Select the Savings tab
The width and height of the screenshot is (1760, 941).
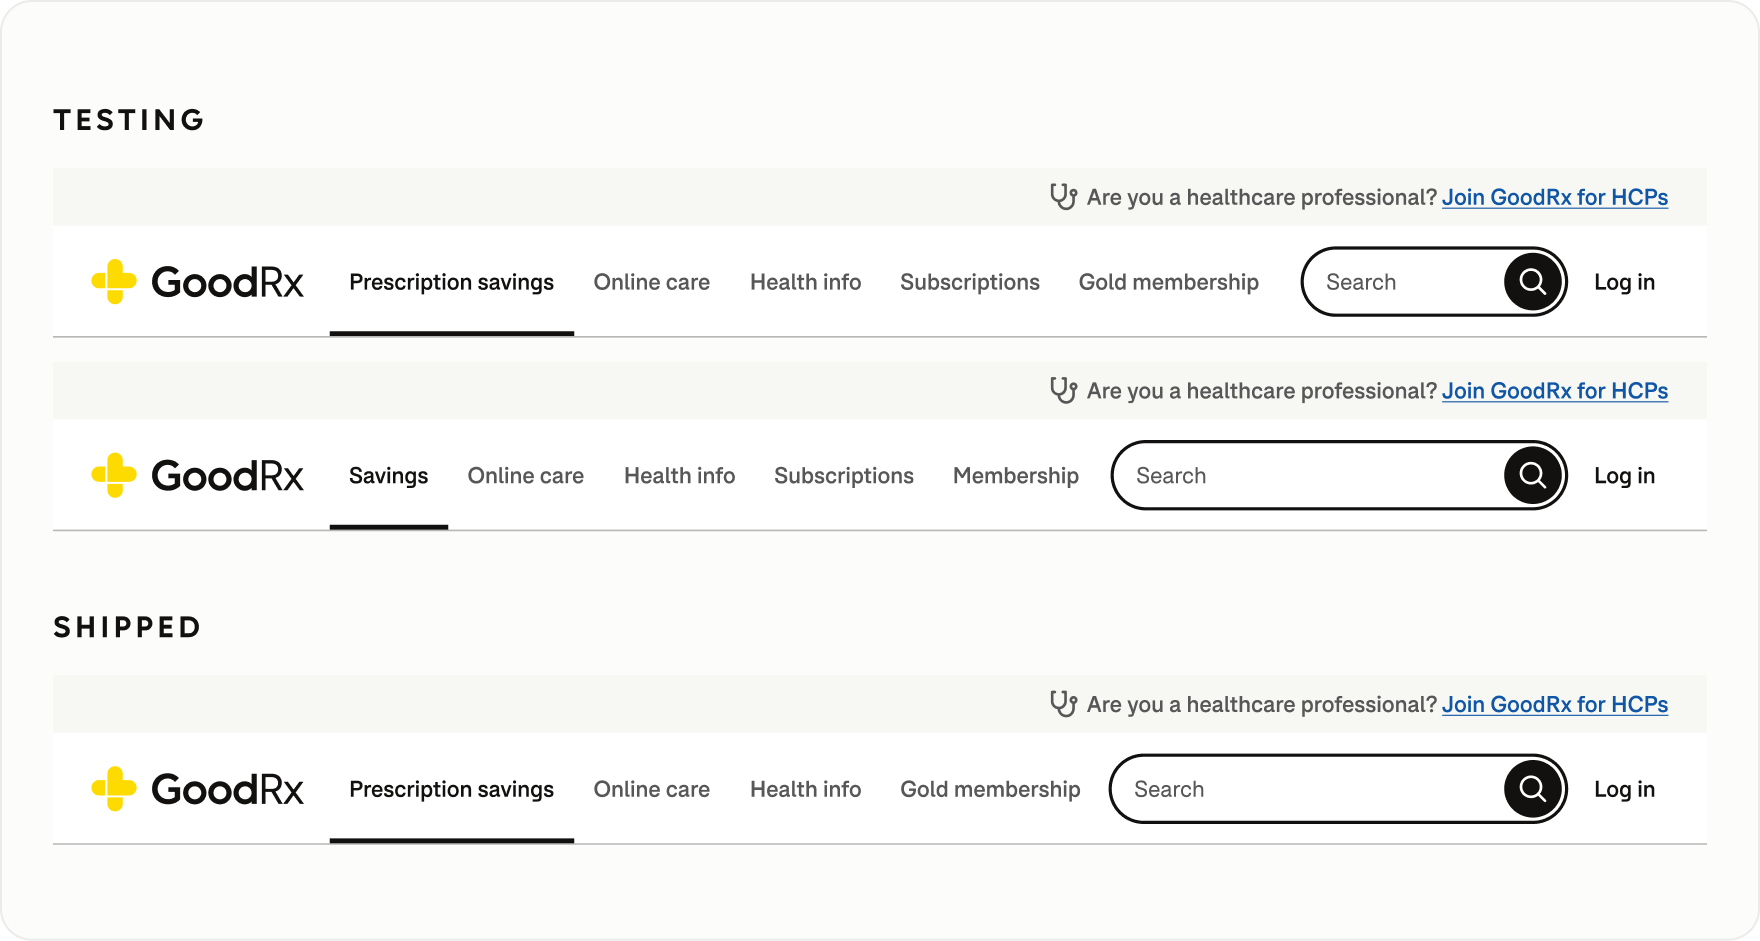tap(389, 476)
